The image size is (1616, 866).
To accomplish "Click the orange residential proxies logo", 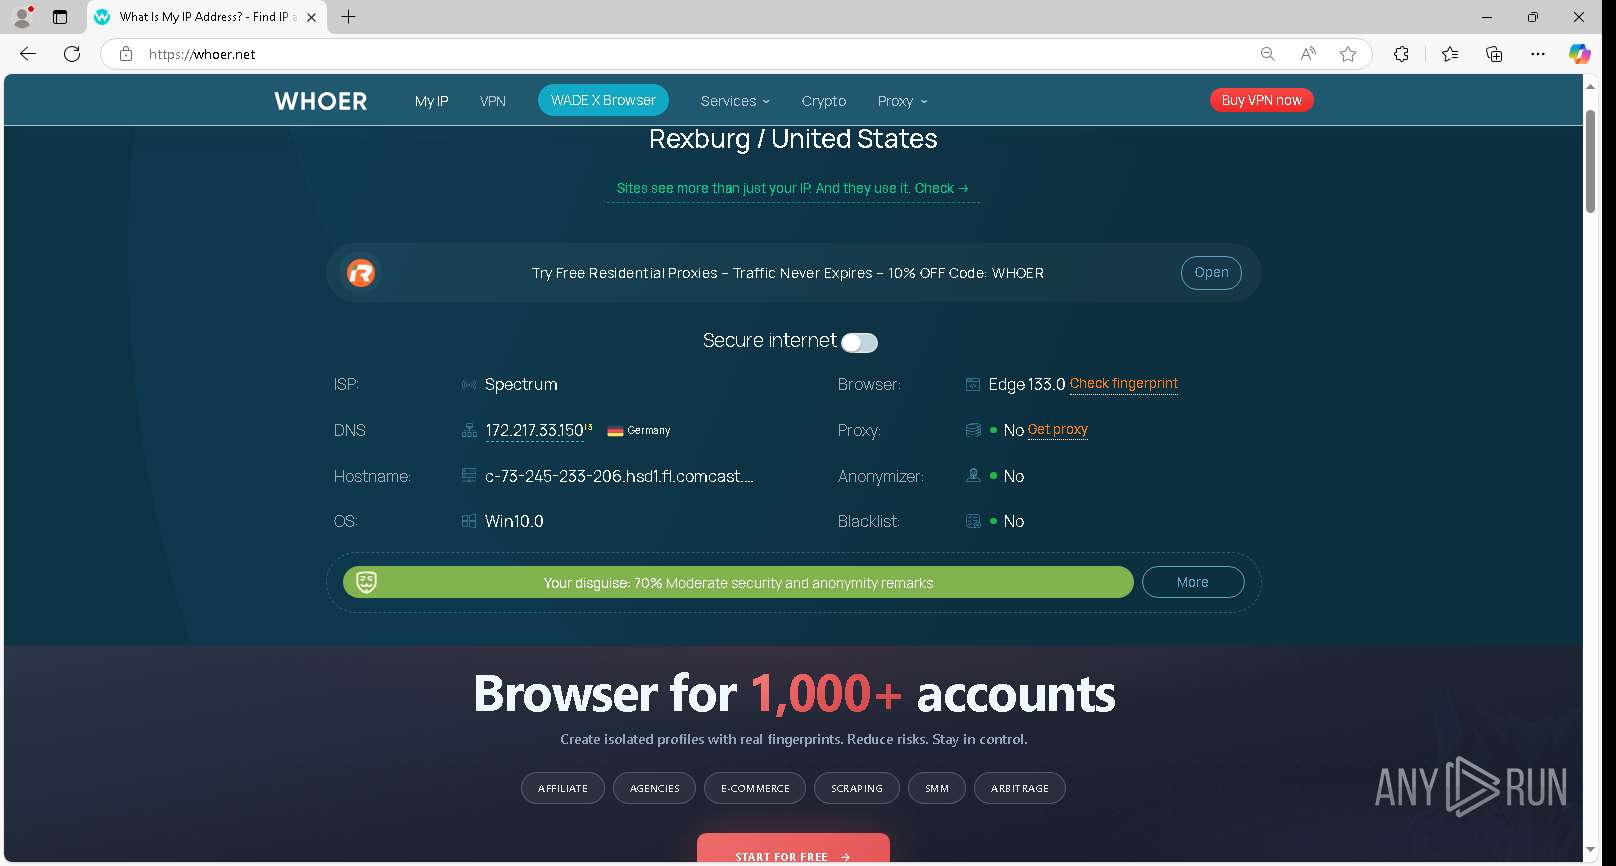I will tap(361, 273).
